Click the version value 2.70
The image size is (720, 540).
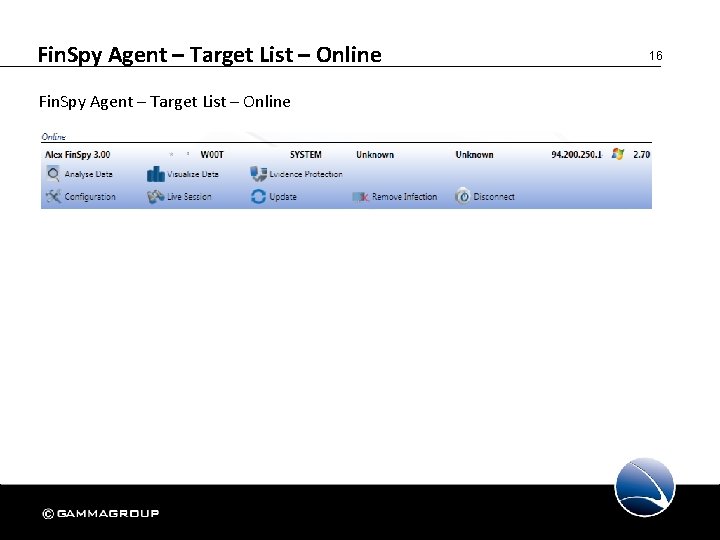(x=641, y=155)
